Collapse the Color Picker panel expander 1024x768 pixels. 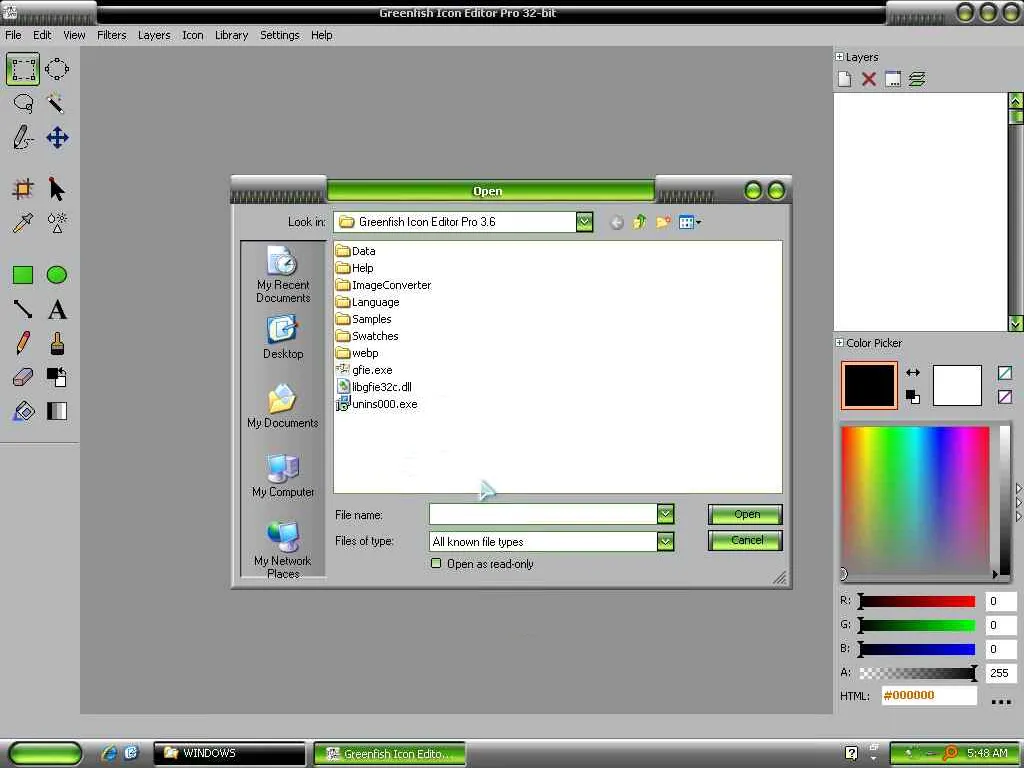839,342
